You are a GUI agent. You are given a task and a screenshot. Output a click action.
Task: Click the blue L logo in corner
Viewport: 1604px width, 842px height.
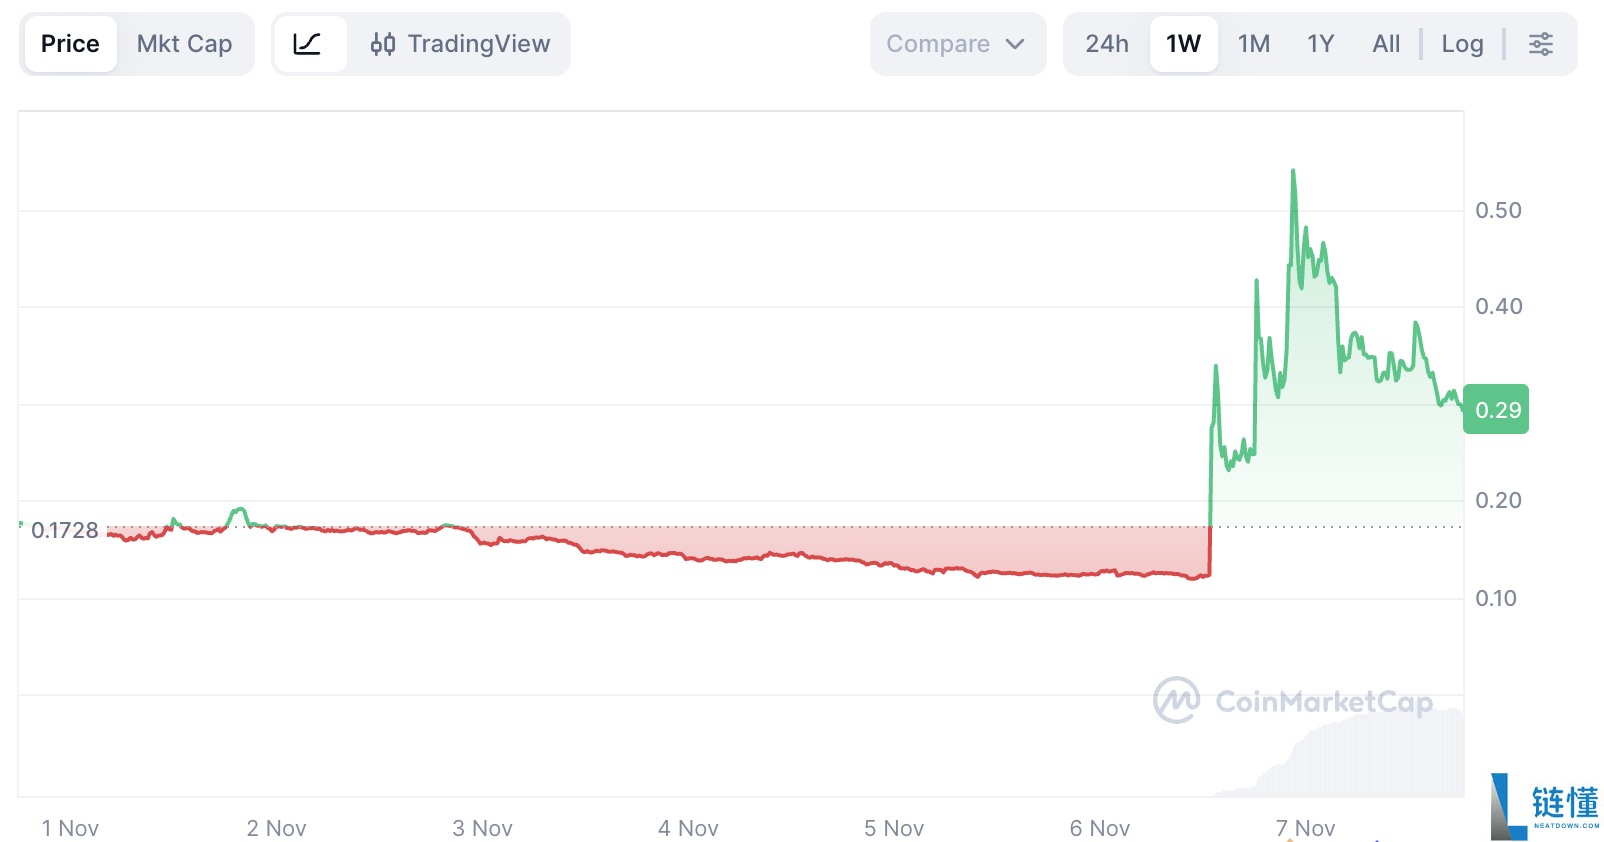click(x=1507, y=805)
